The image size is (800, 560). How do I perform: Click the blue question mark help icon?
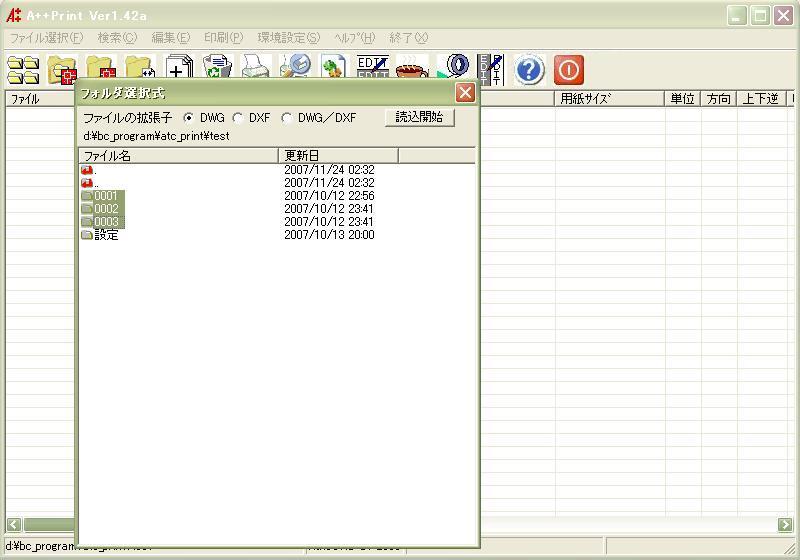(530, 70)
